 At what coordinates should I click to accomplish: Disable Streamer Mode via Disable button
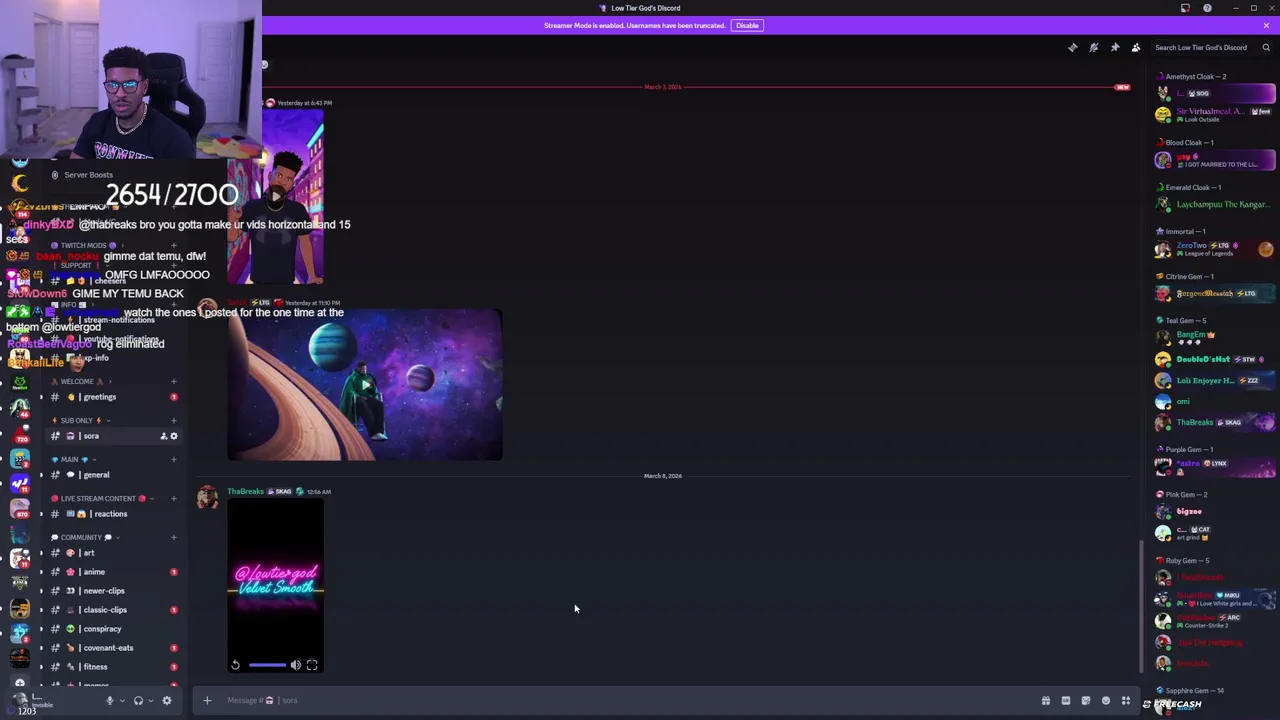[x=747, y=25]
